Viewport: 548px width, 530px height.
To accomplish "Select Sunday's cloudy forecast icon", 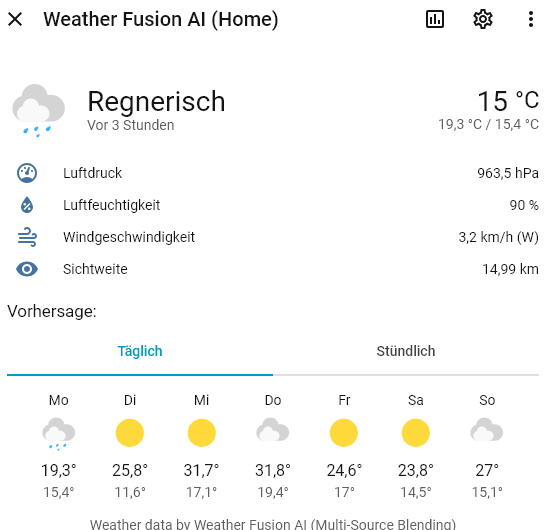I will (487, 429).
